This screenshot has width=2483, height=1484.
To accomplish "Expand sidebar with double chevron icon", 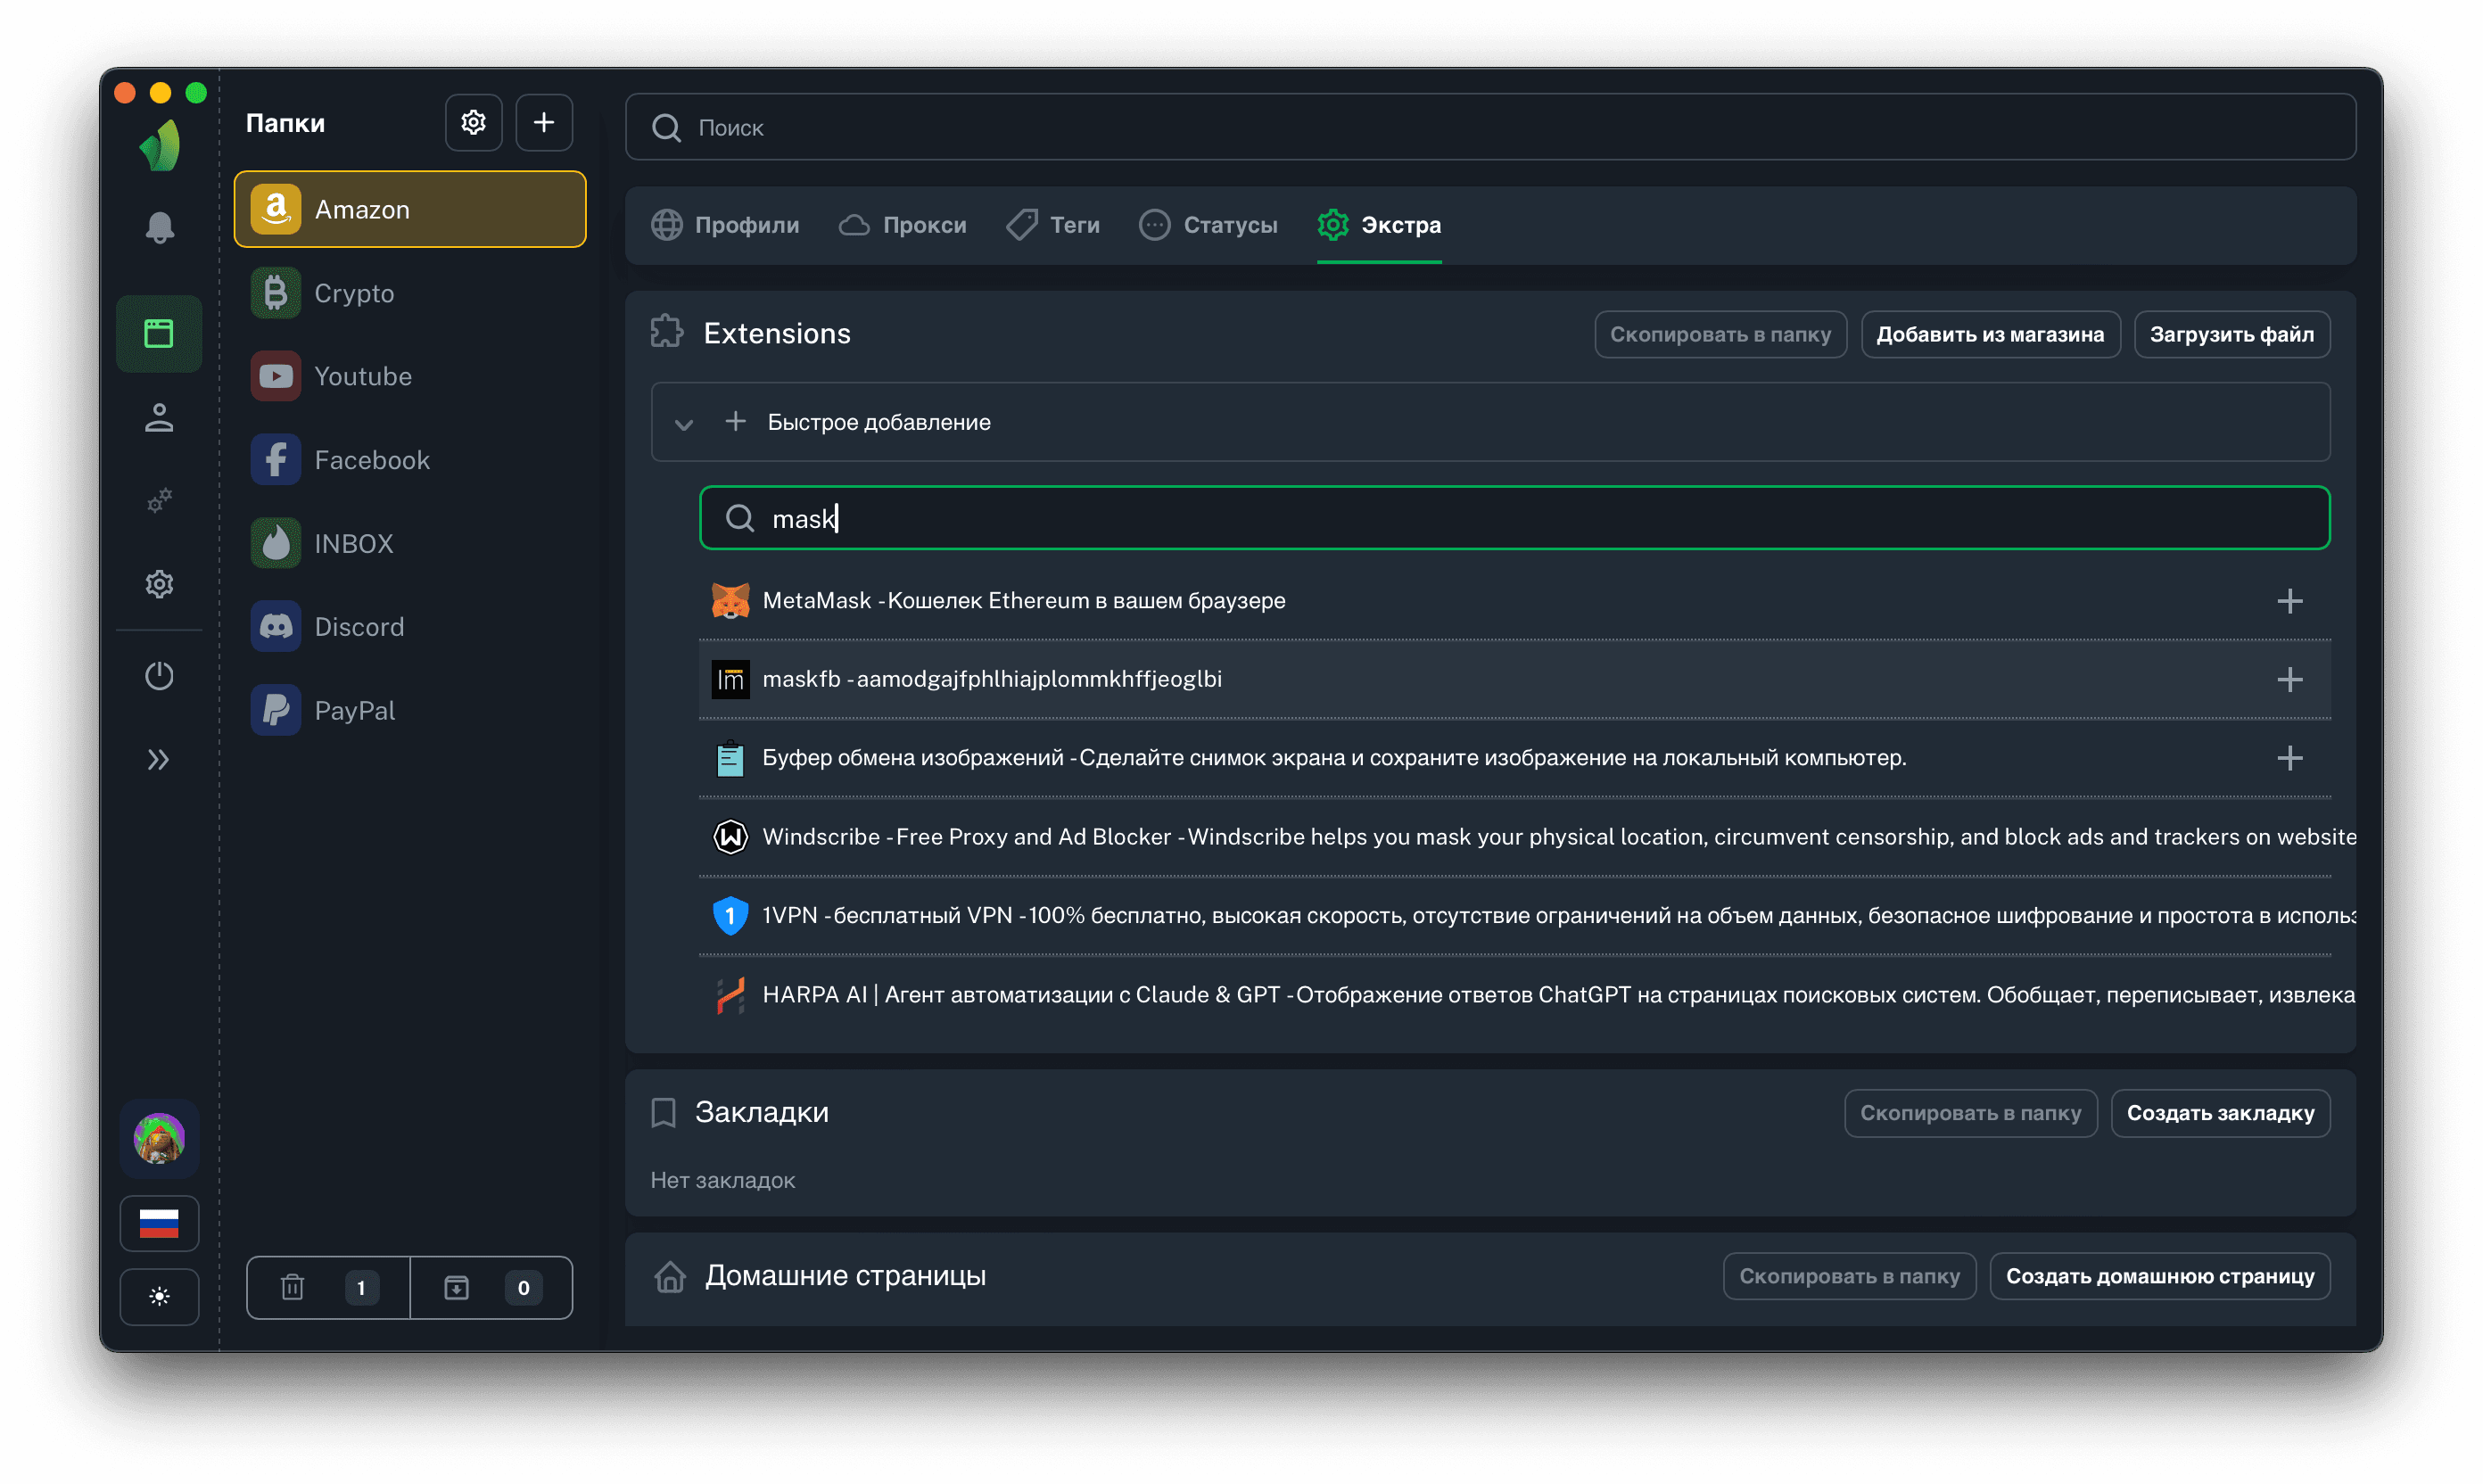I will click(x=159, y=760).
